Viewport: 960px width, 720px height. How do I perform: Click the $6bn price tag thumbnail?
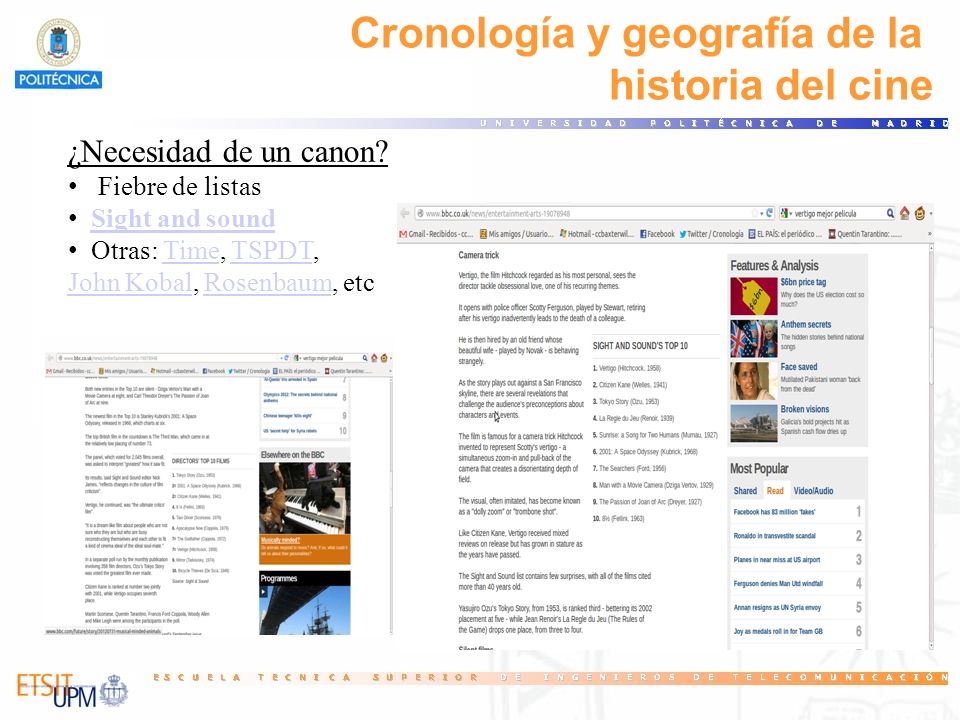(x=754, y=296)
